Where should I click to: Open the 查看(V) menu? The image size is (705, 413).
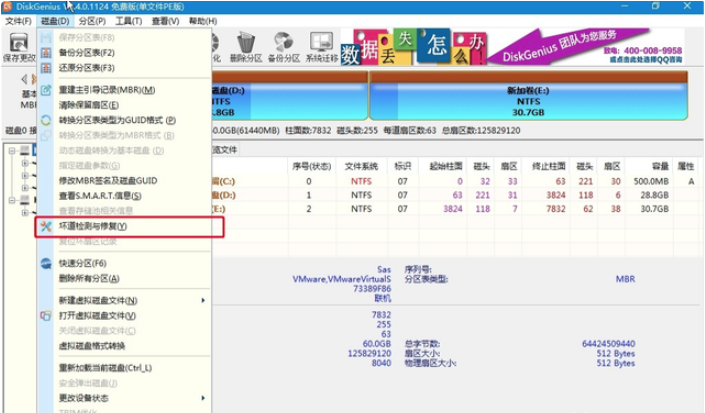click(165, 21)
